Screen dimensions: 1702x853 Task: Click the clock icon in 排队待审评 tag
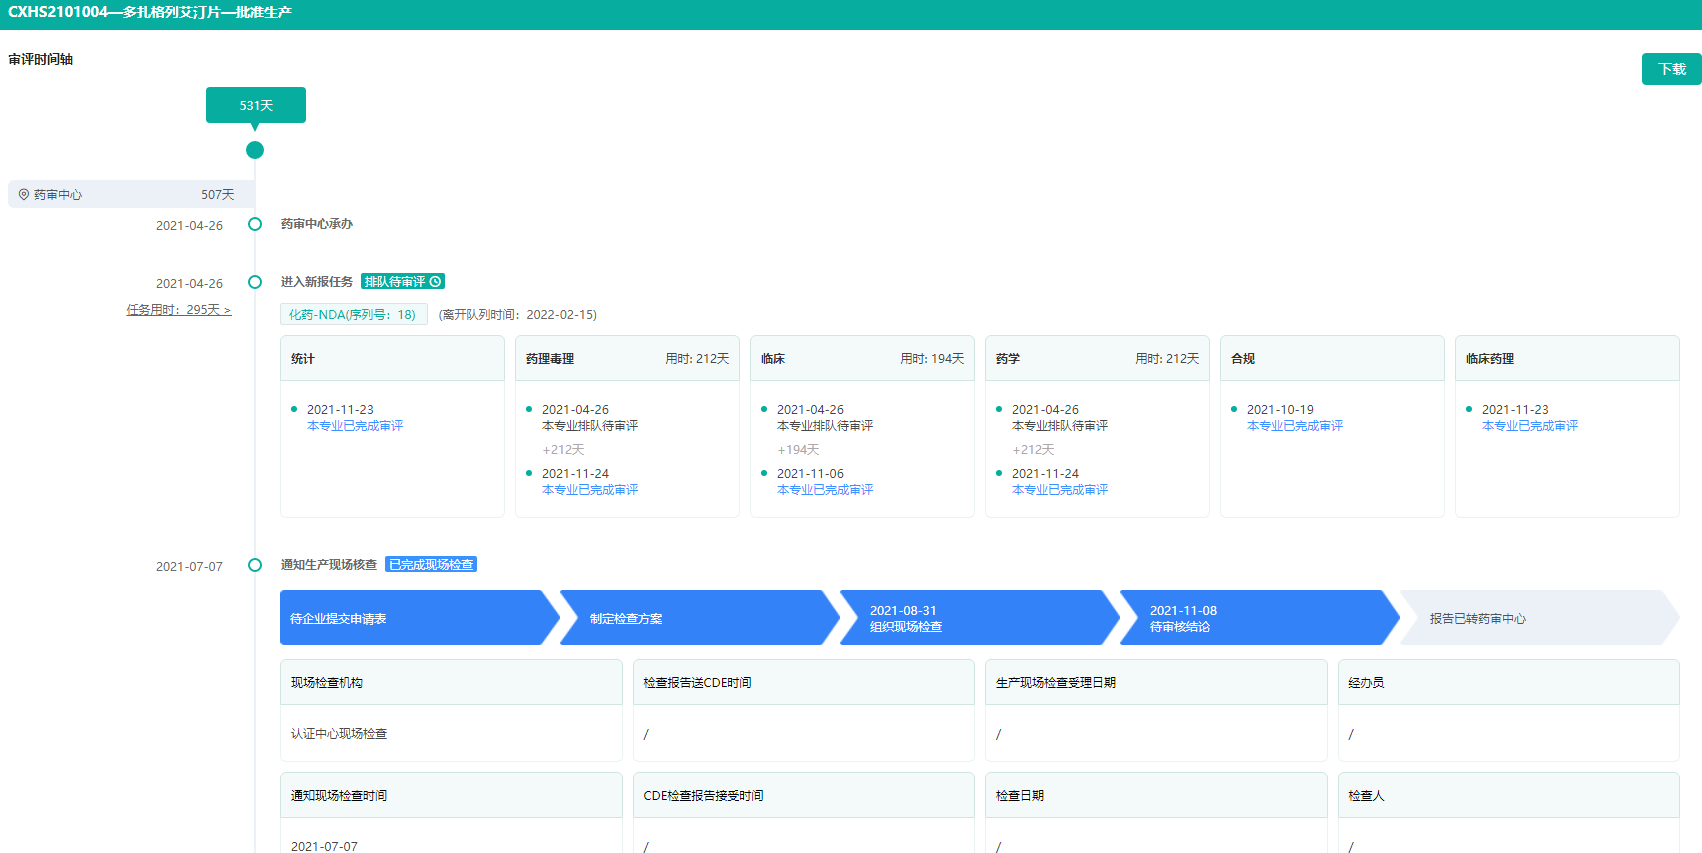[435, 282]
